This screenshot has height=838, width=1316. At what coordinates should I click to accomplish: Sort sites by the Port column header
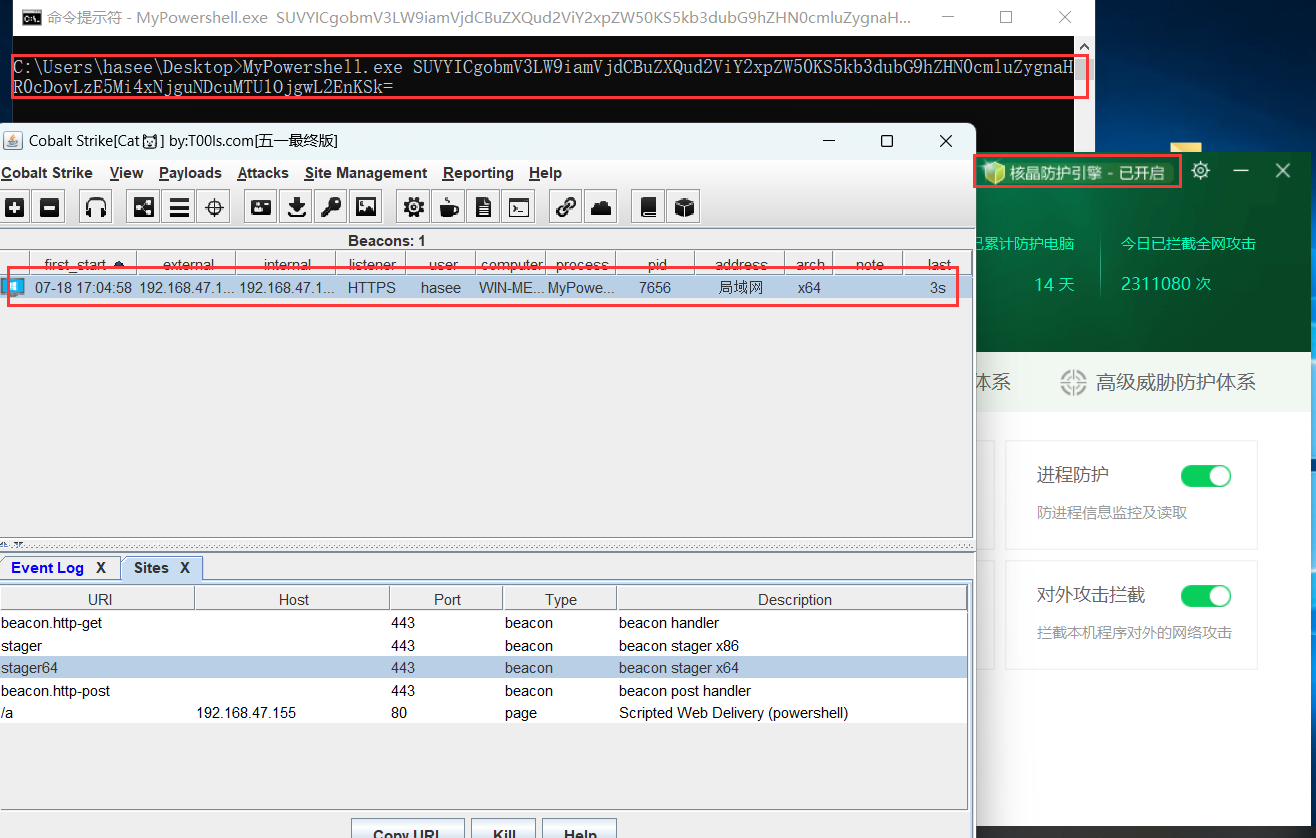447,599
